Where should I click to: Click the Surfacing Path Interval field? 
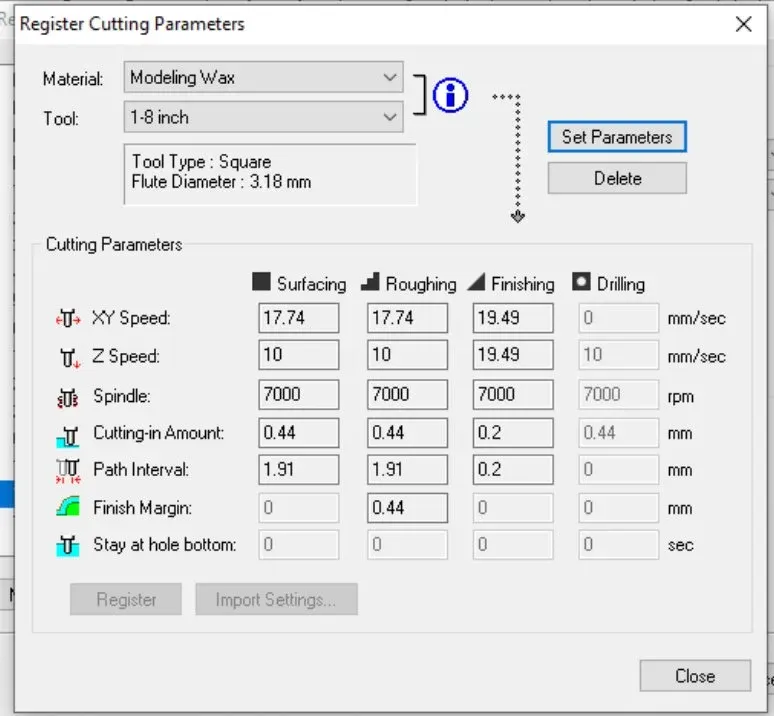(299, 469)
